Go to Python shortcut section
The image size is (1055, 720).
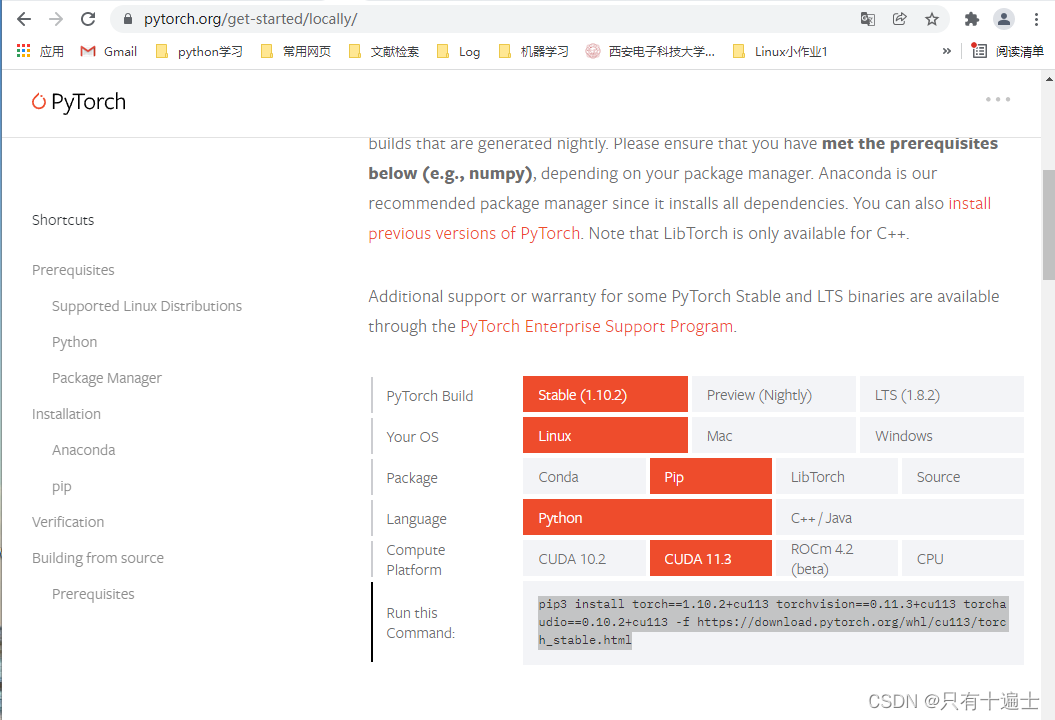point(75,342)
